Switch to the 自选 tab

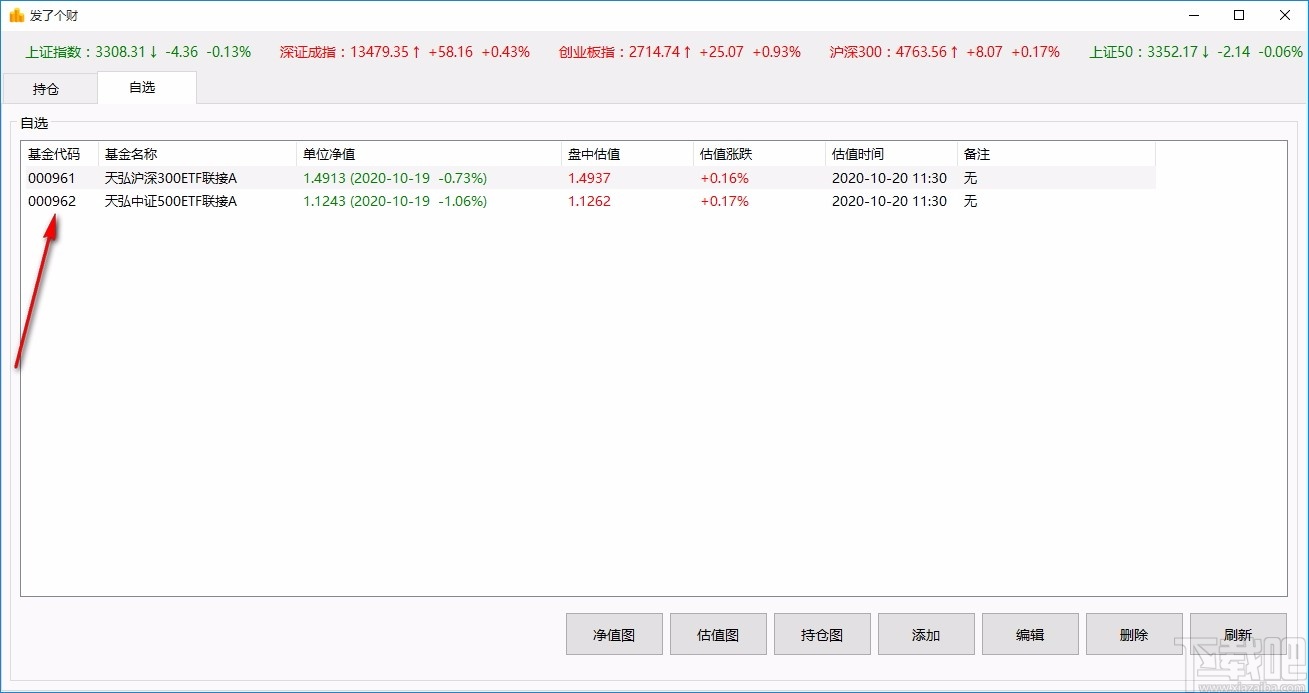146,88
